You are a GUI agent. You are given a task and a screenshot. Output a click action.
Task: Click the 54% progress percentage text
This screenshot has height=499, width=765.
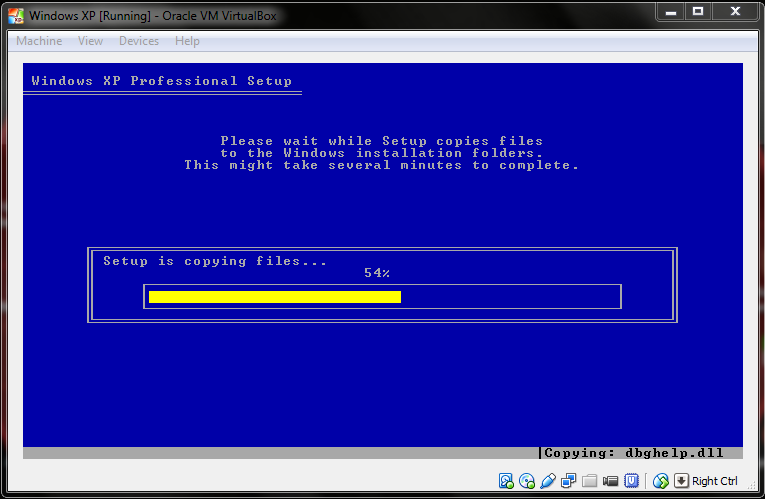click(377, 273)
